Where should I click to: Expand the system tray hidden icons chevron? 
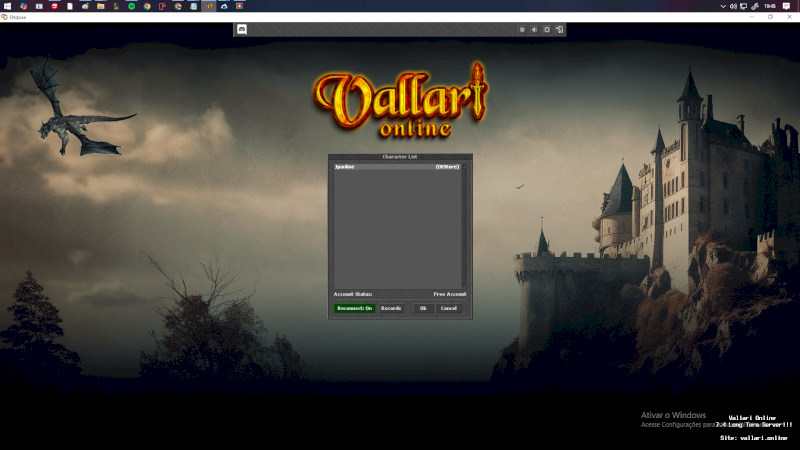tap(723, 6)
